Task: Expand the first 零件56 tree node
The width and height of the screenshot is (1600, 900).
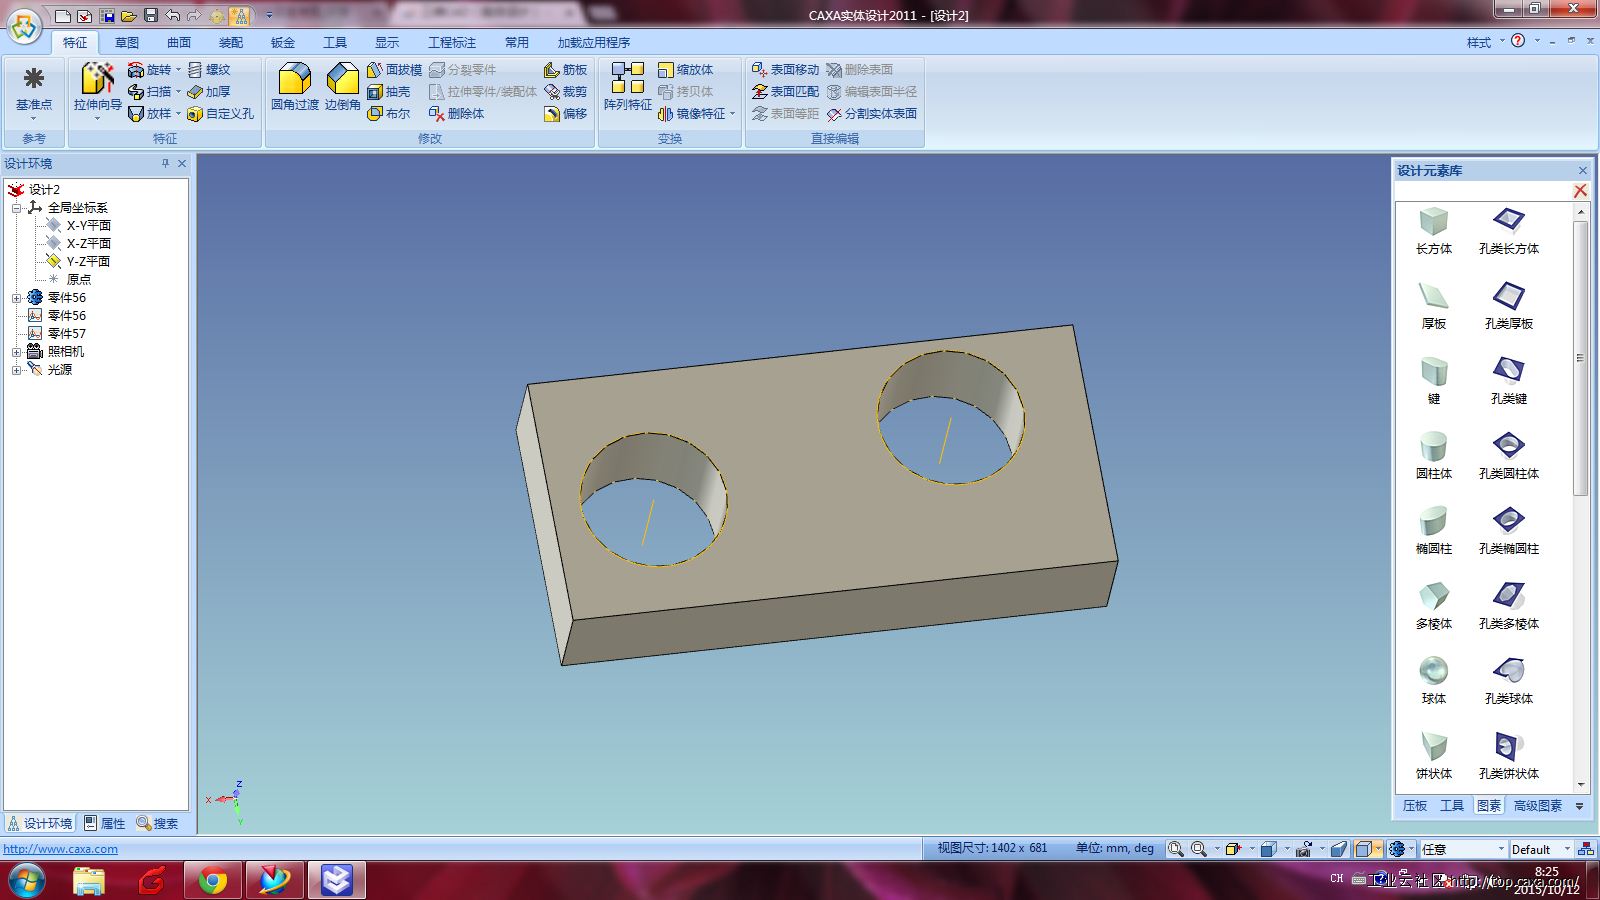Action: pyautogui.click(x=17, y=298)
